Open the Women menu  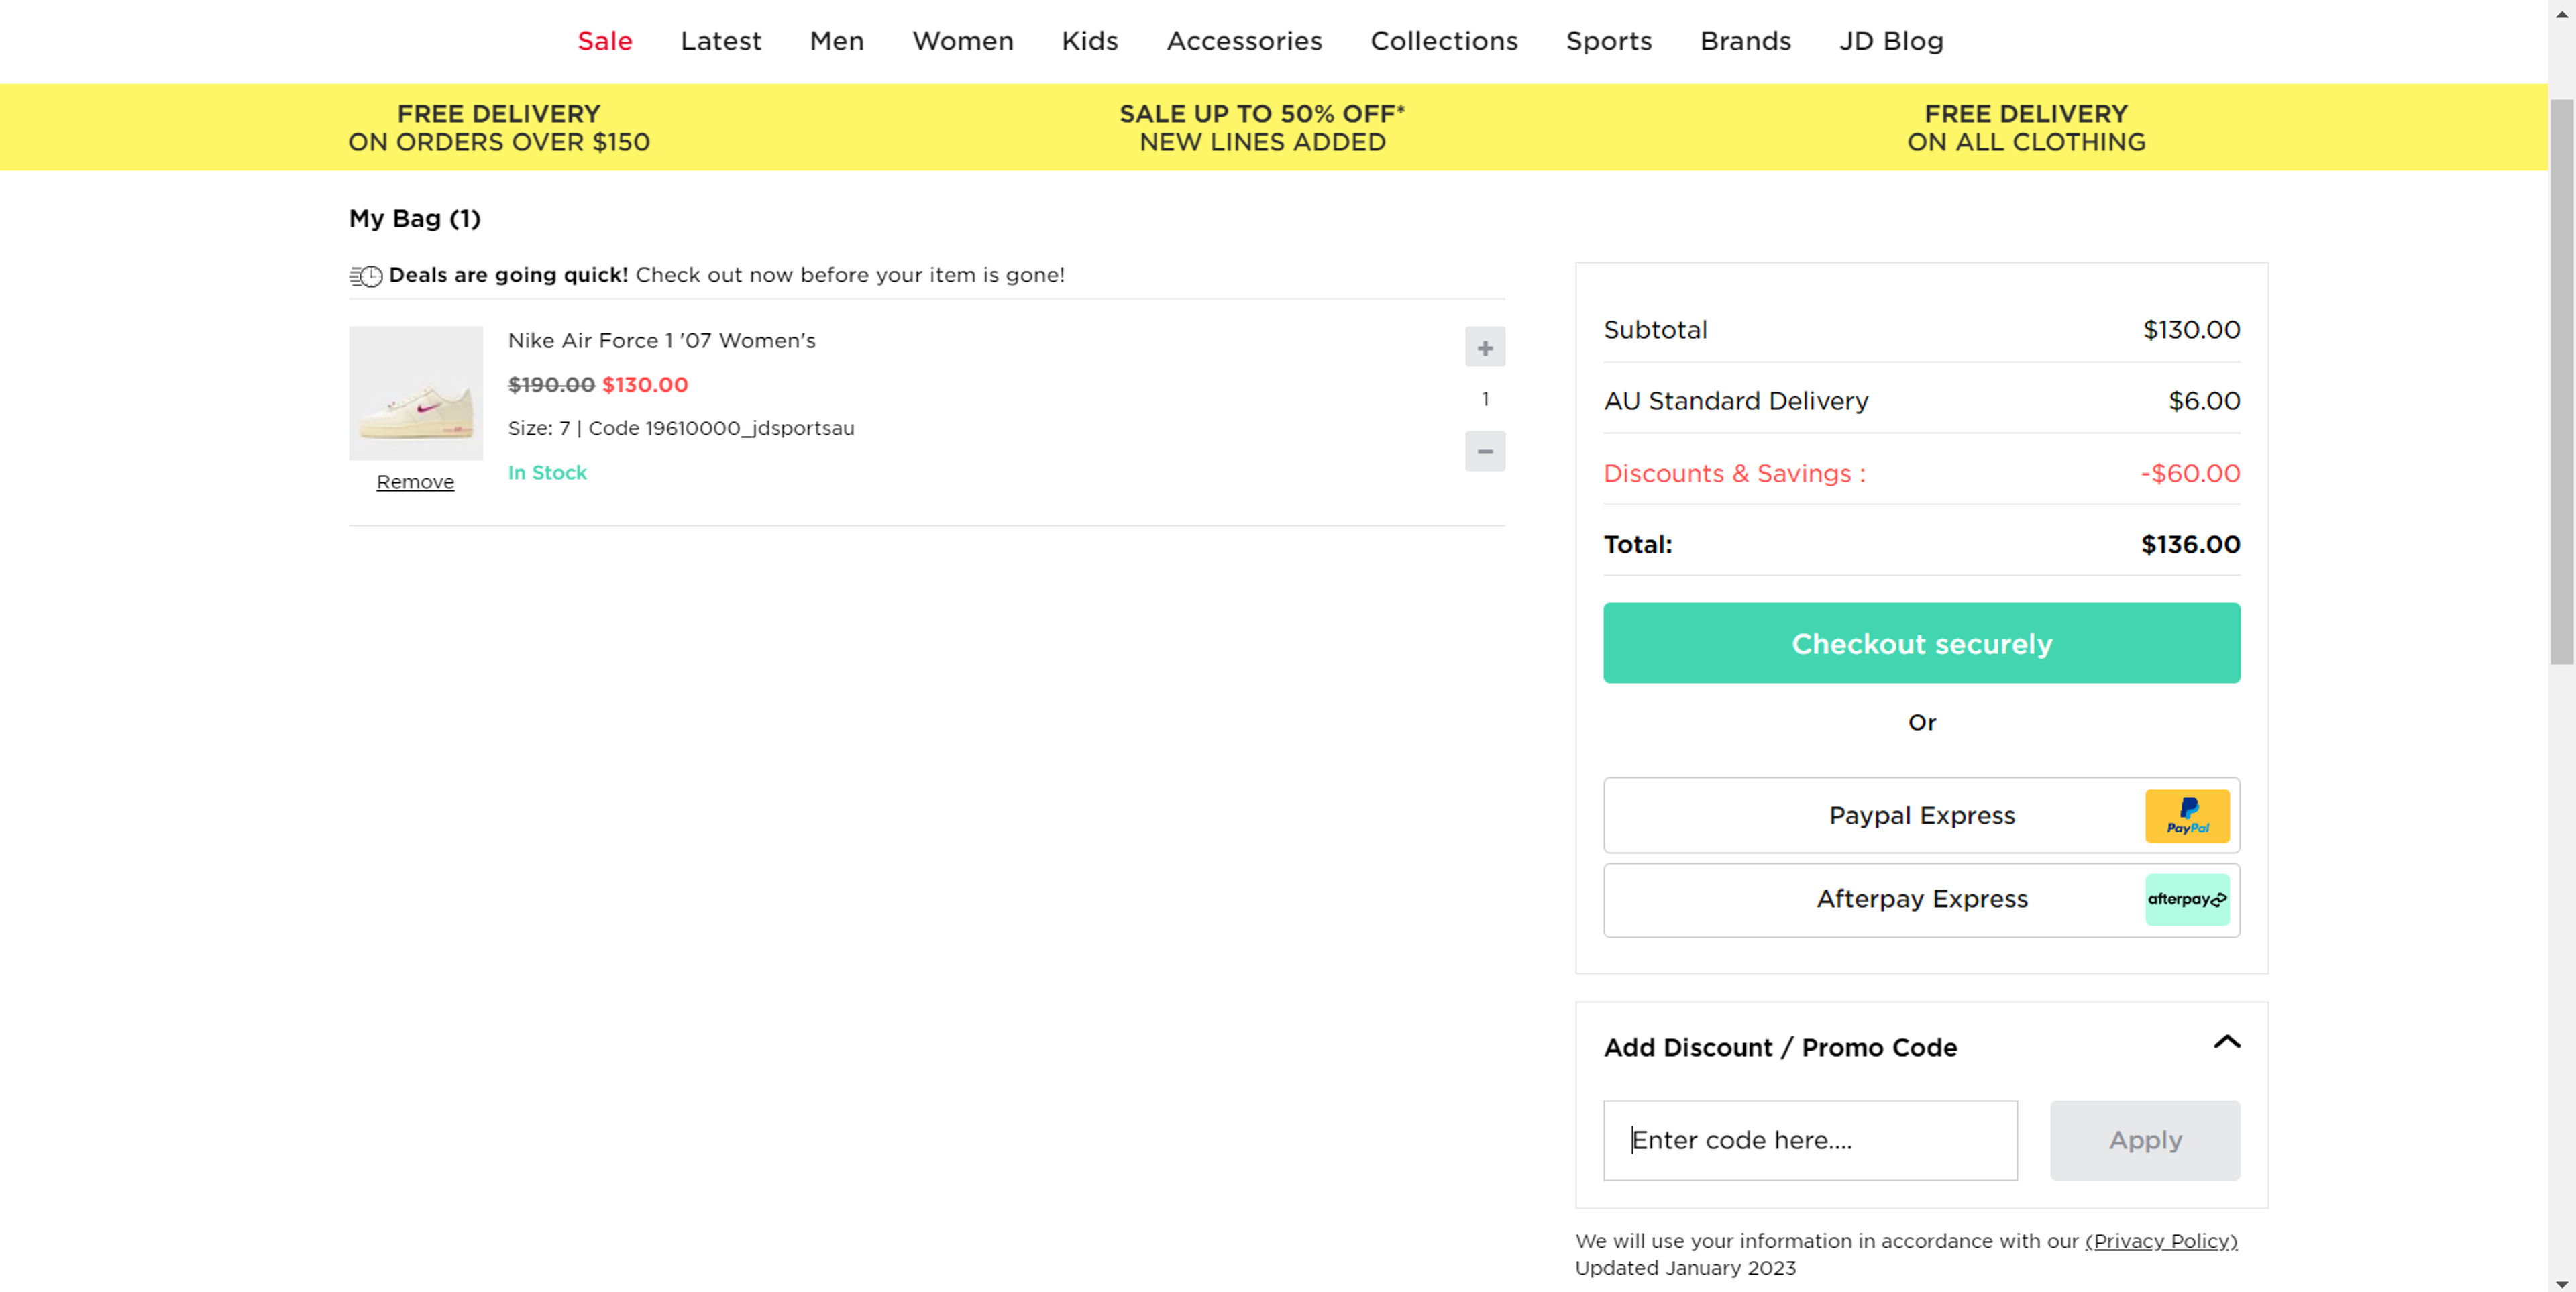[962, 41]
